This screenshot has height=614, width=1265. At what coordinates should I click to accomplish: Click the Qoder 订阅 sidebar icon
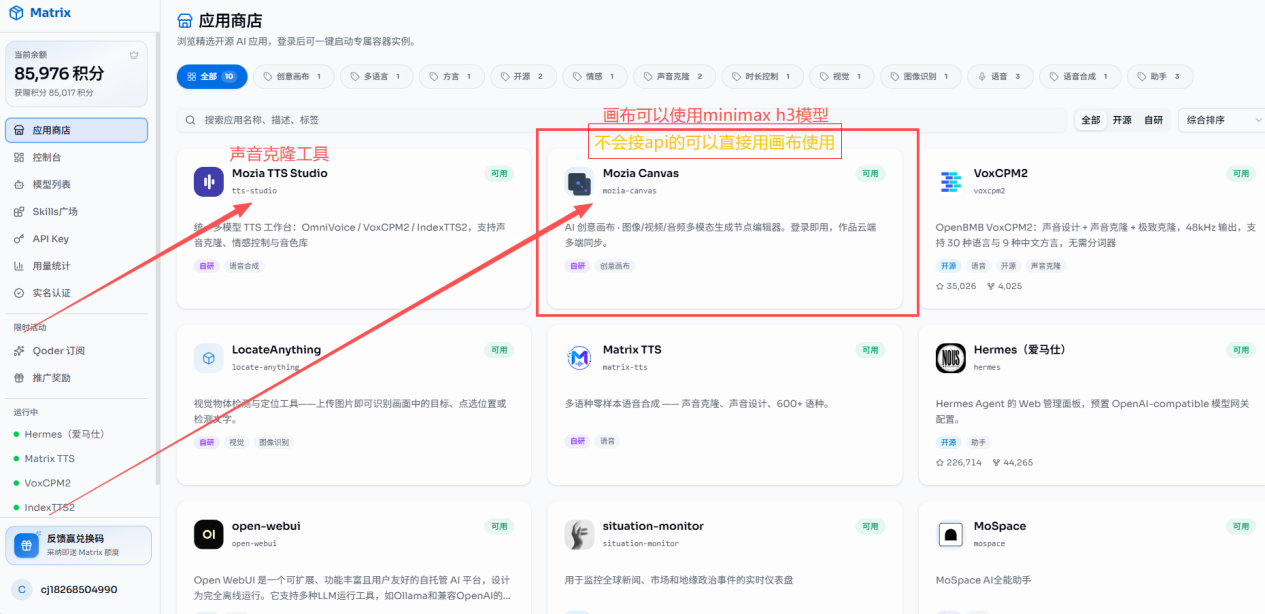[20, 351]
